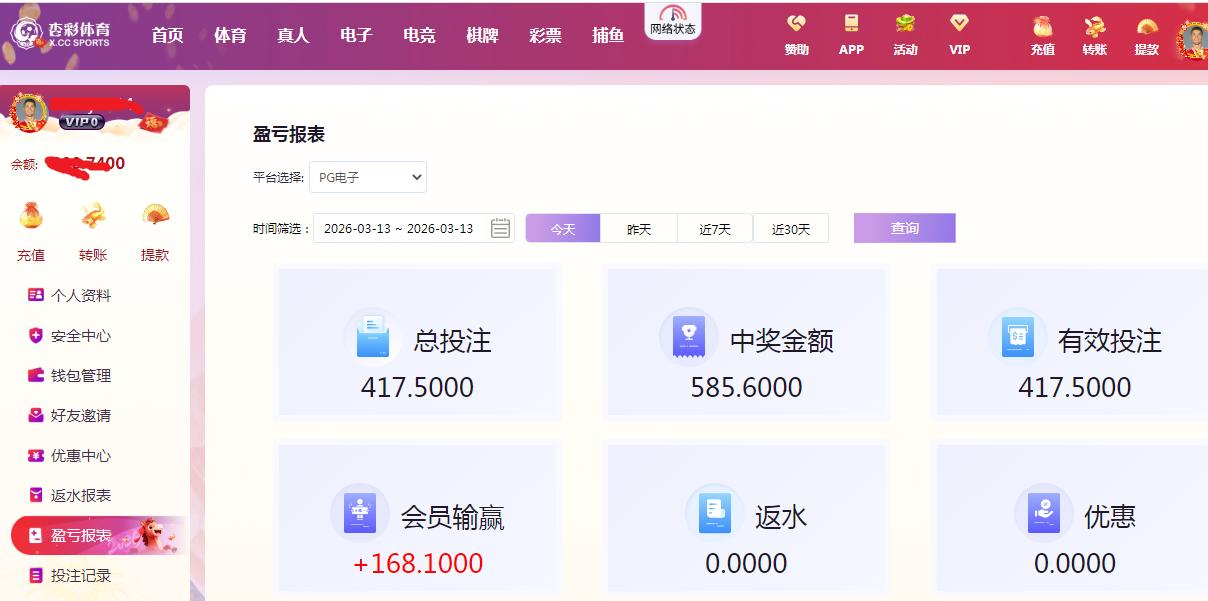
Task: Open the calendar picker icon
Action: (x=501, y=229)
